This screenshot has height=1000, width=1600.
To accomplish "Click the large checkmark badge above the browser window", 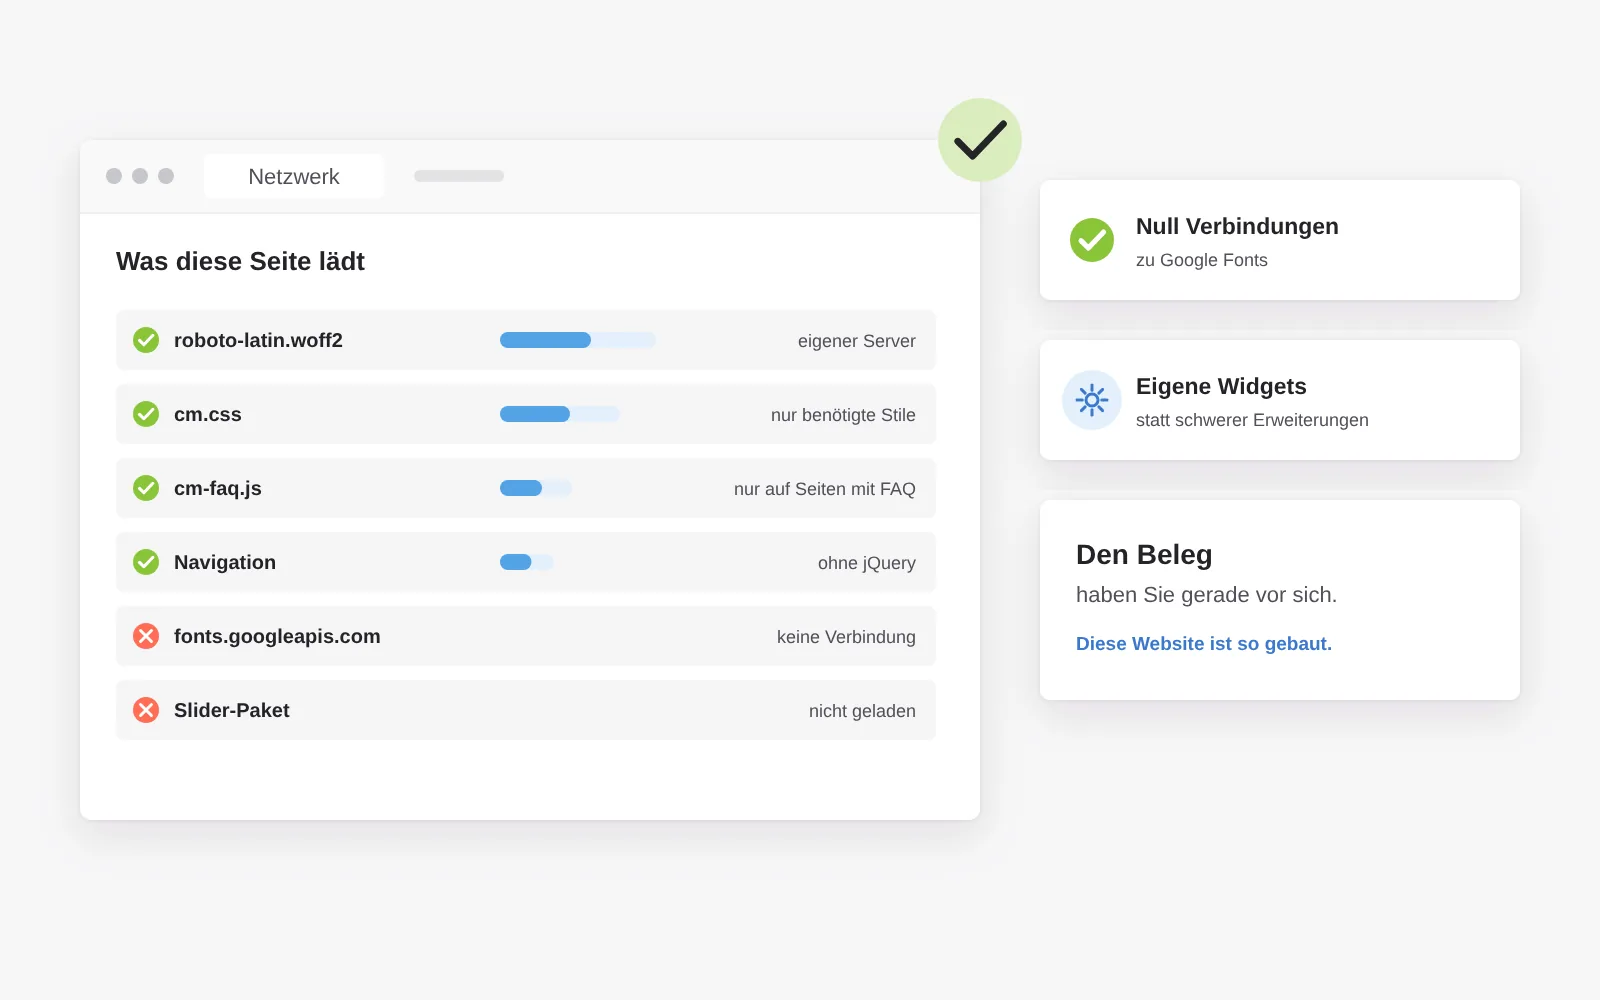I will [980, 140].
